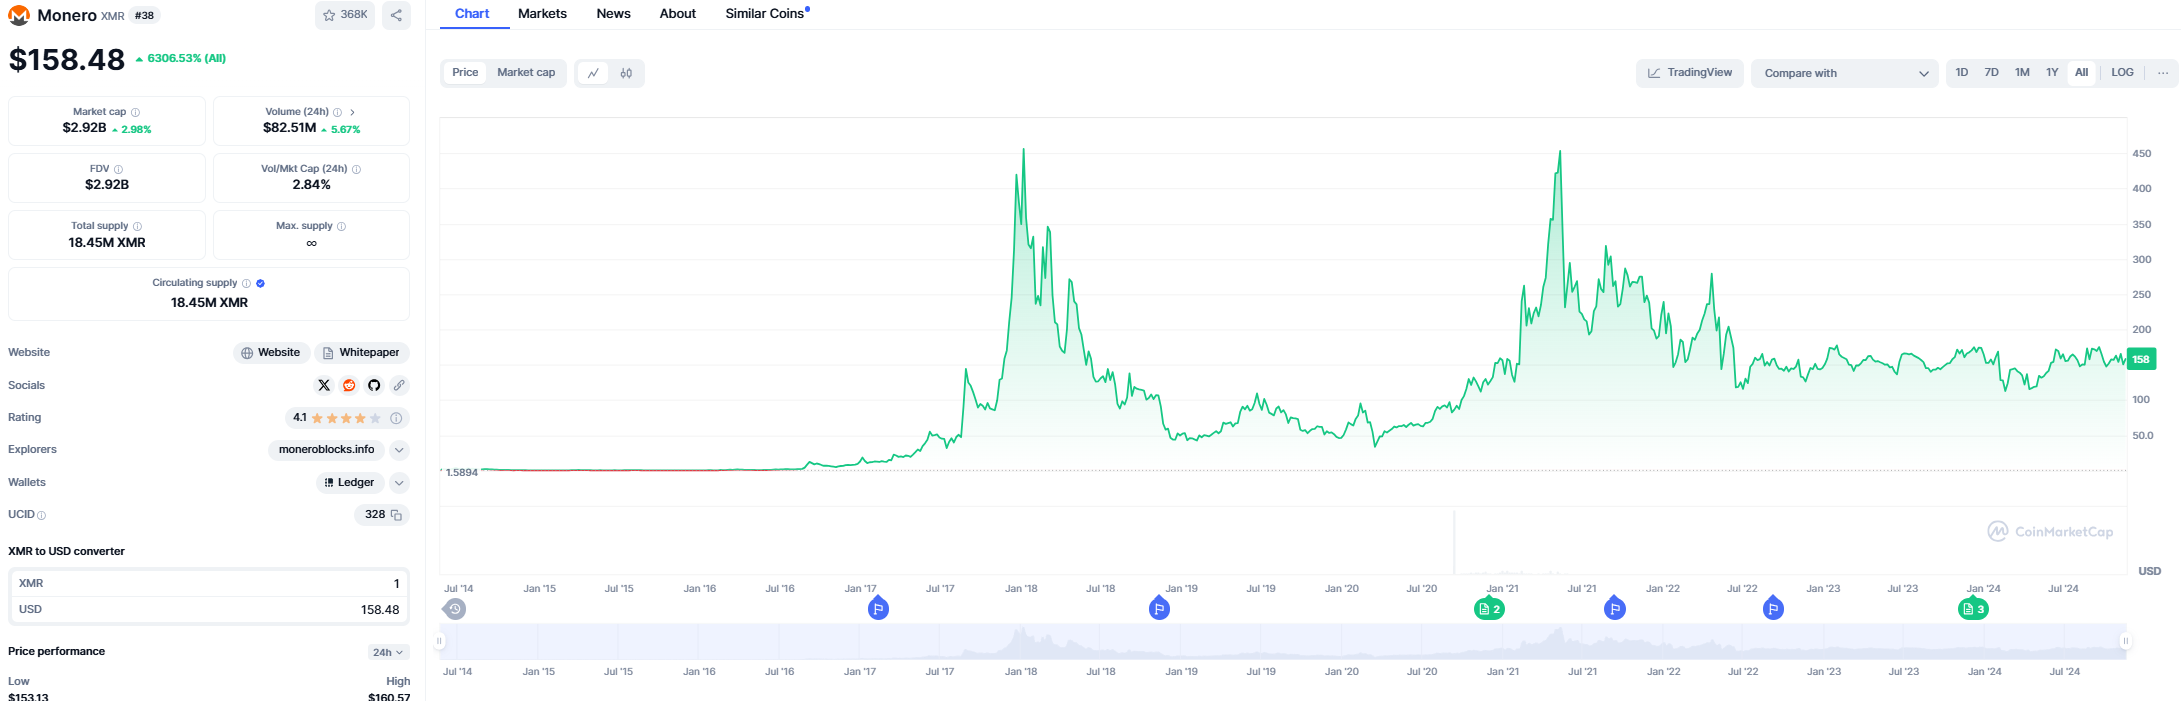Open Total supply info icon
This screenshot has height=701, width=2181.
click(x=138, y=226)
